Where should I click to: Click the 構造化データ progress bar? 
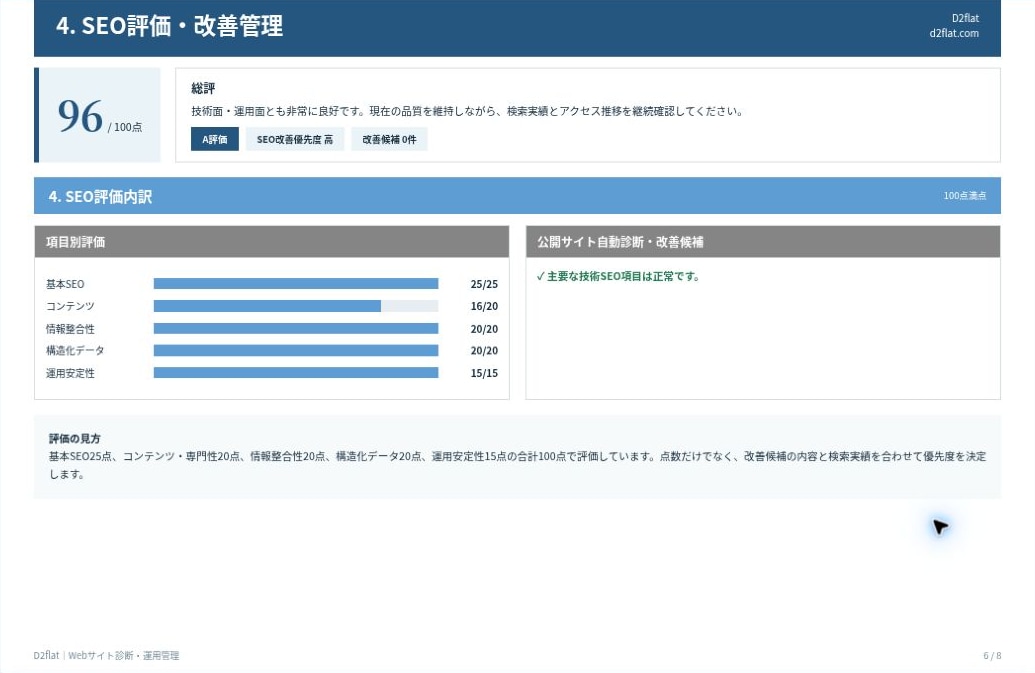click(x=296, y=350)
